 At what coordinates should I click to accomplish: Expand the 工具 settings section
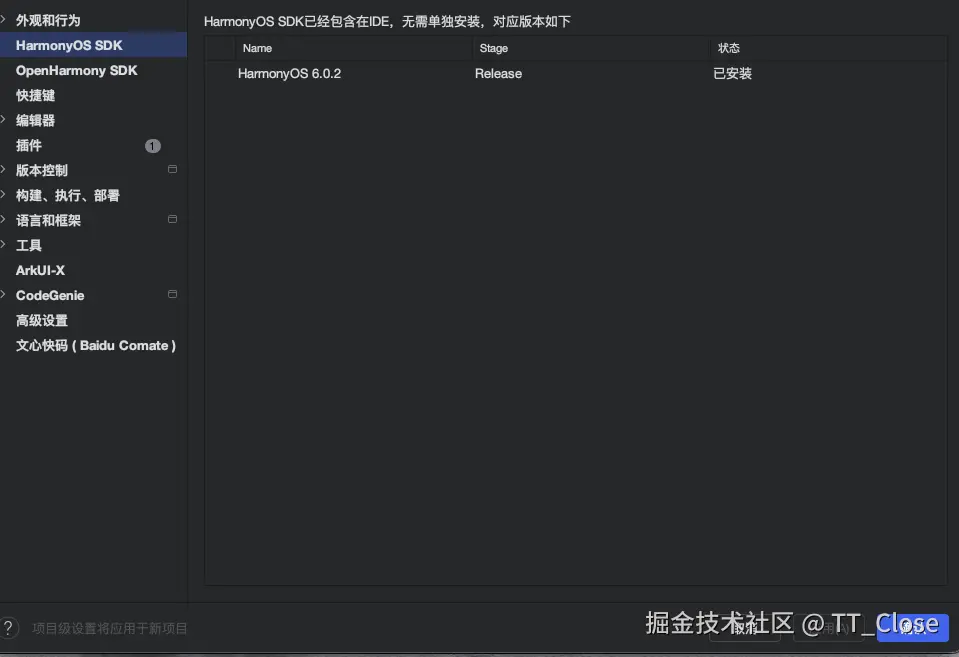pos(4,245)
